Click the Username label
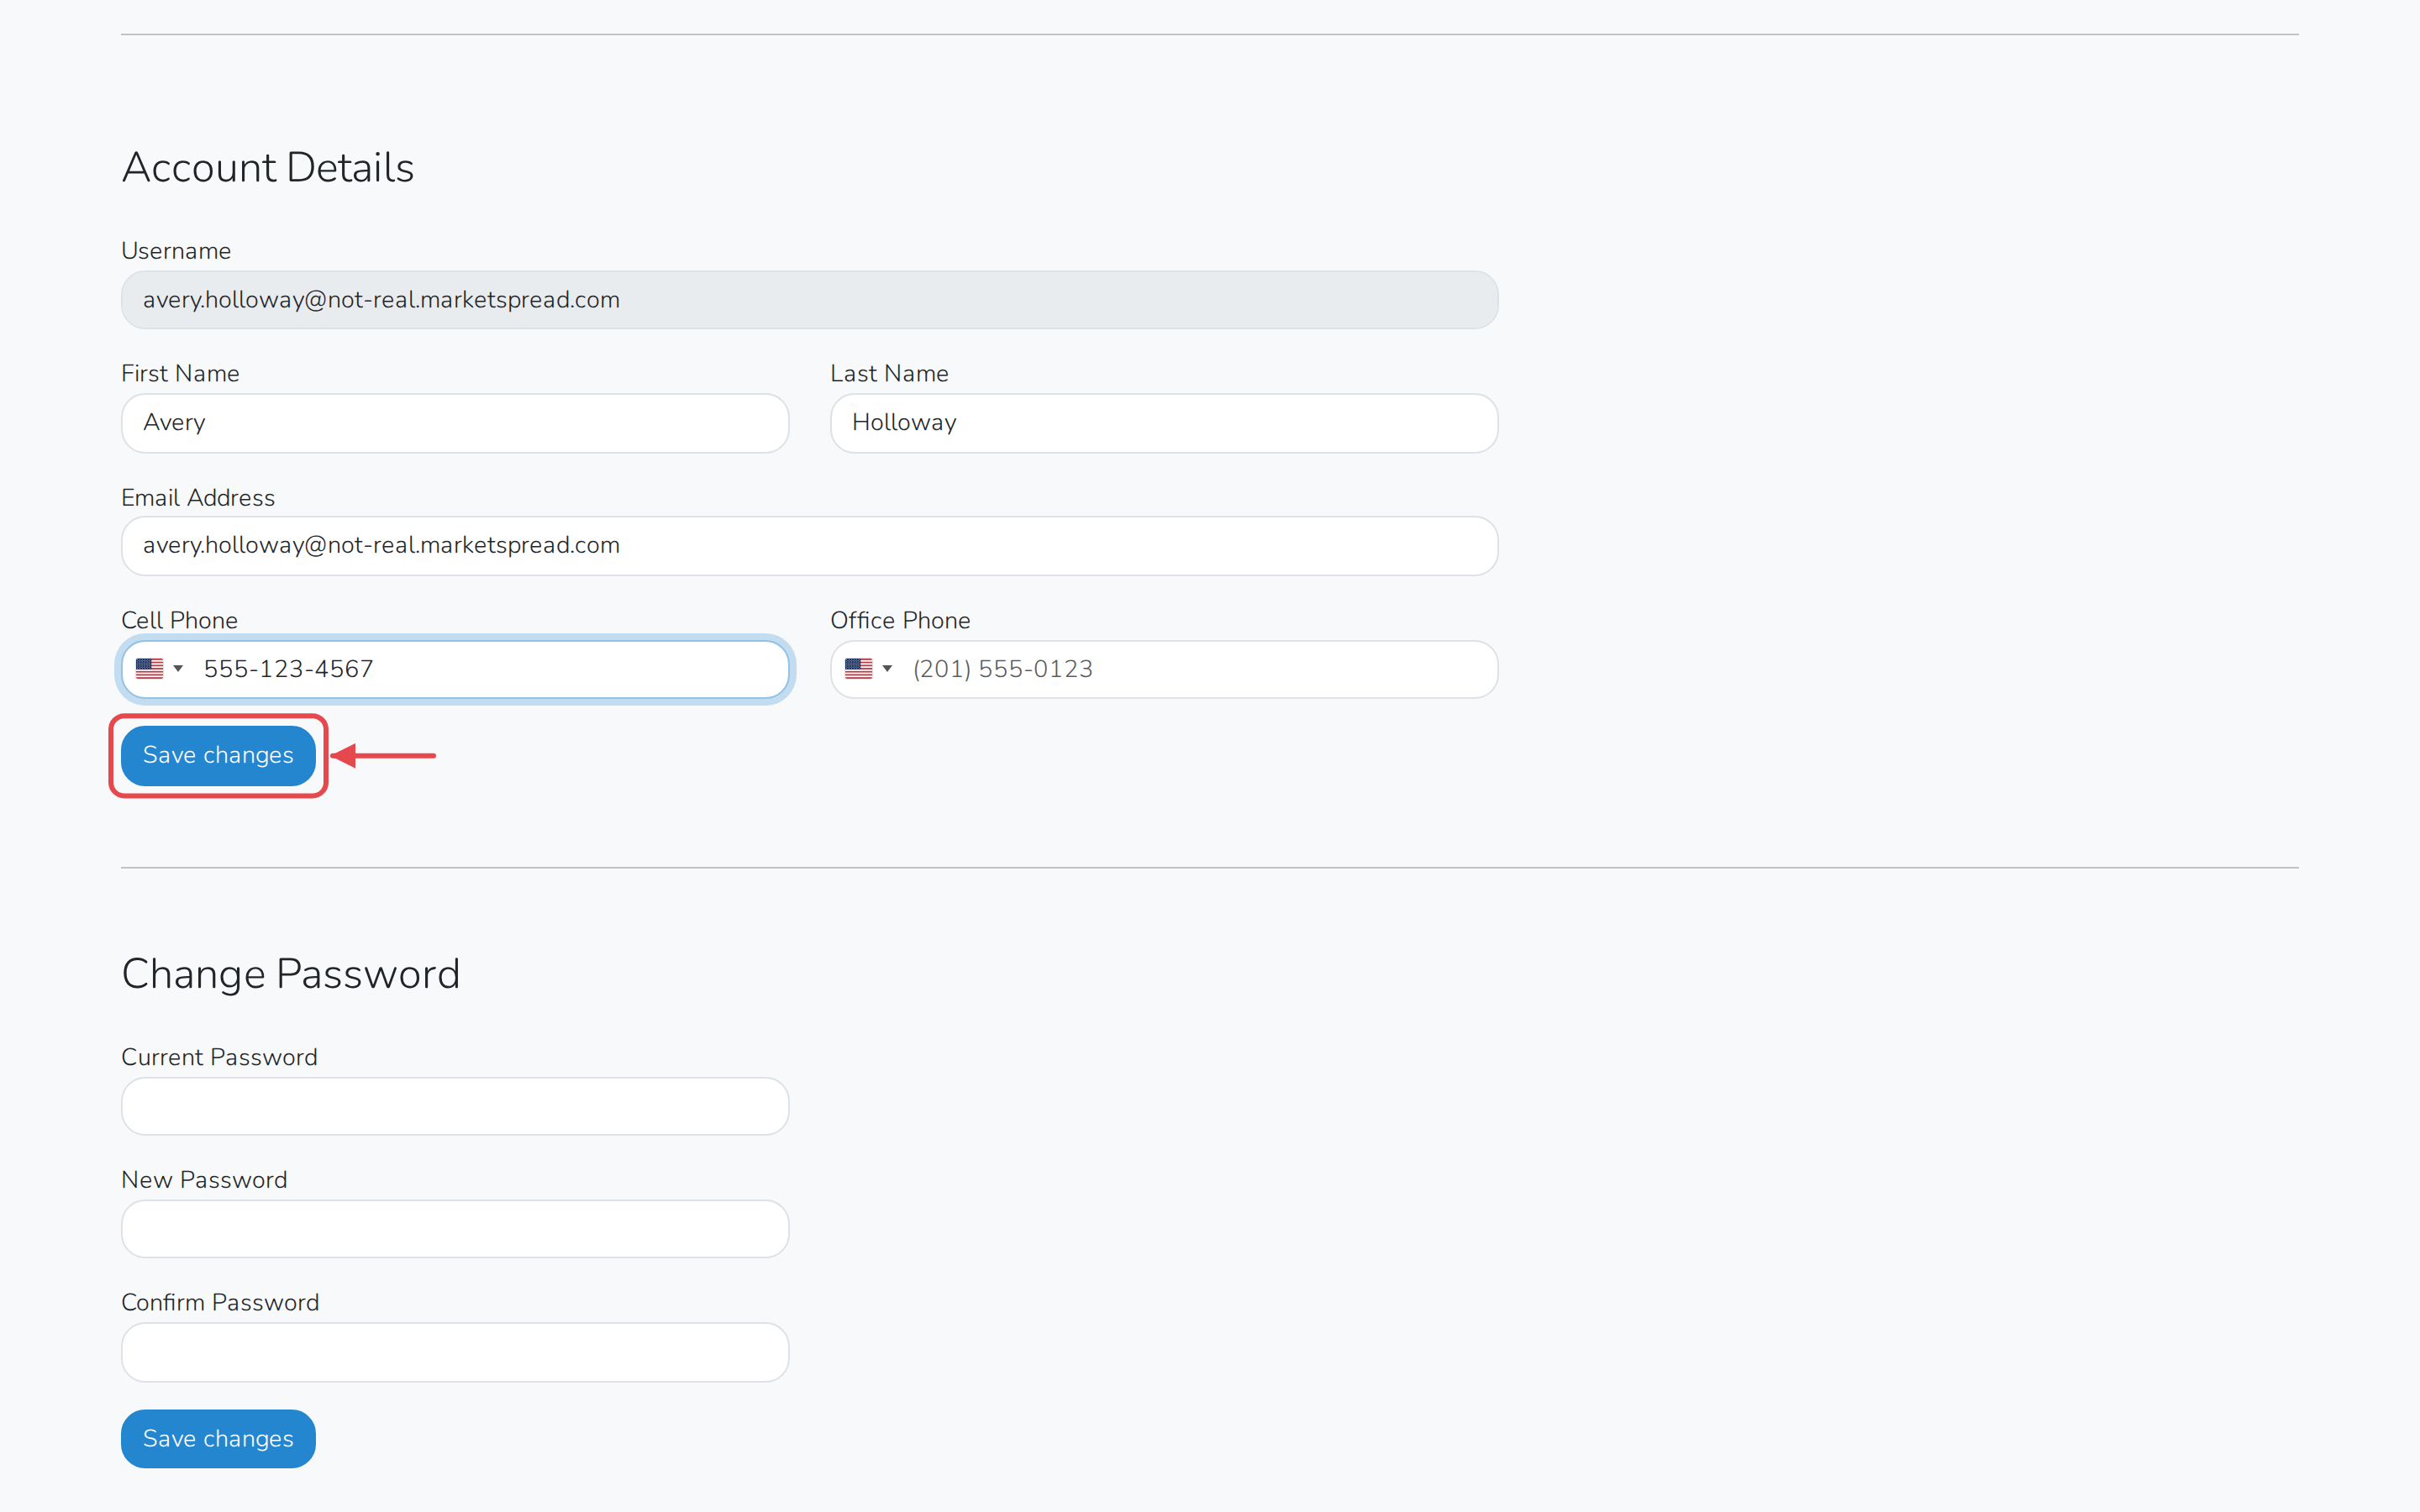The image size is (2420, 1512). click(x=176, y=251)
